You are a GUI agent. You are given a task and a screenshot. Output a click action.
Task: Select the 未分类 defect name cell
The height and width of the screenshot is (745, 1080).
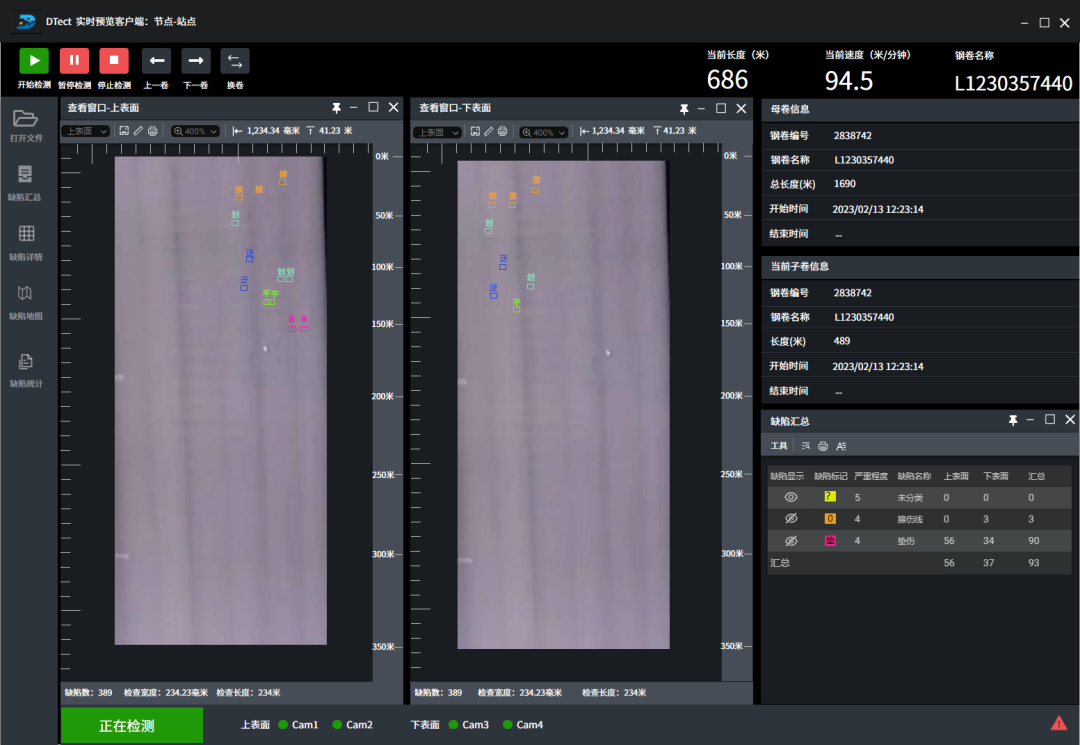(910, 497)
